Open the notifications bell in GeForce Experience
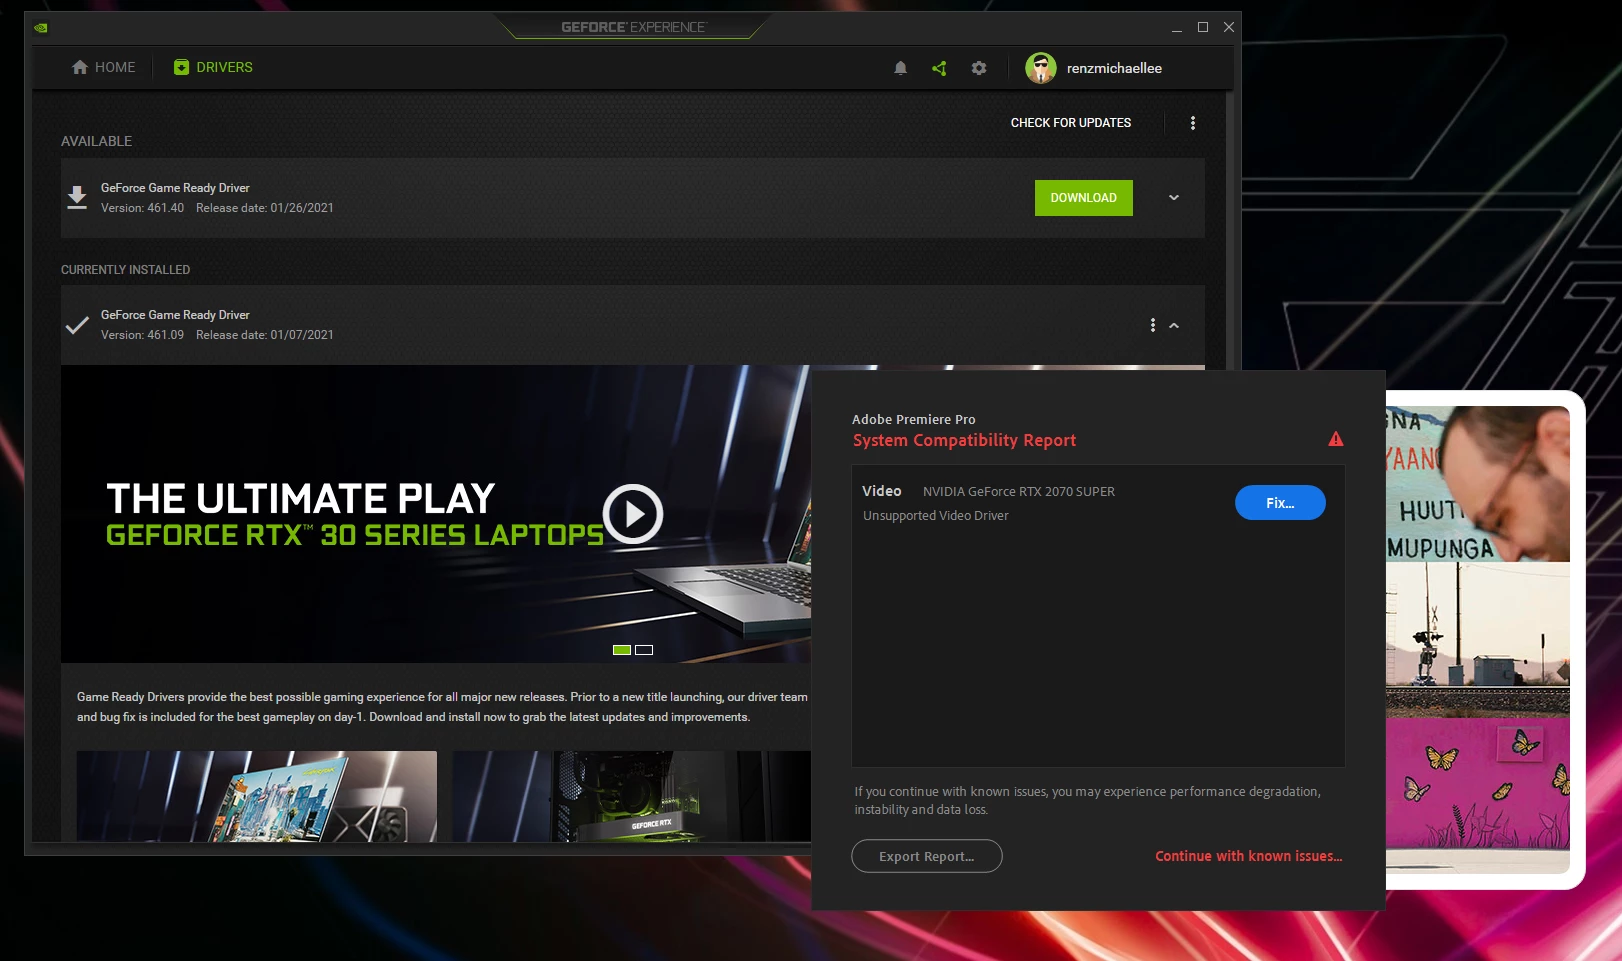Viewport: 1622px width, 961px height. pyautogui.click(x=900, y=68)
